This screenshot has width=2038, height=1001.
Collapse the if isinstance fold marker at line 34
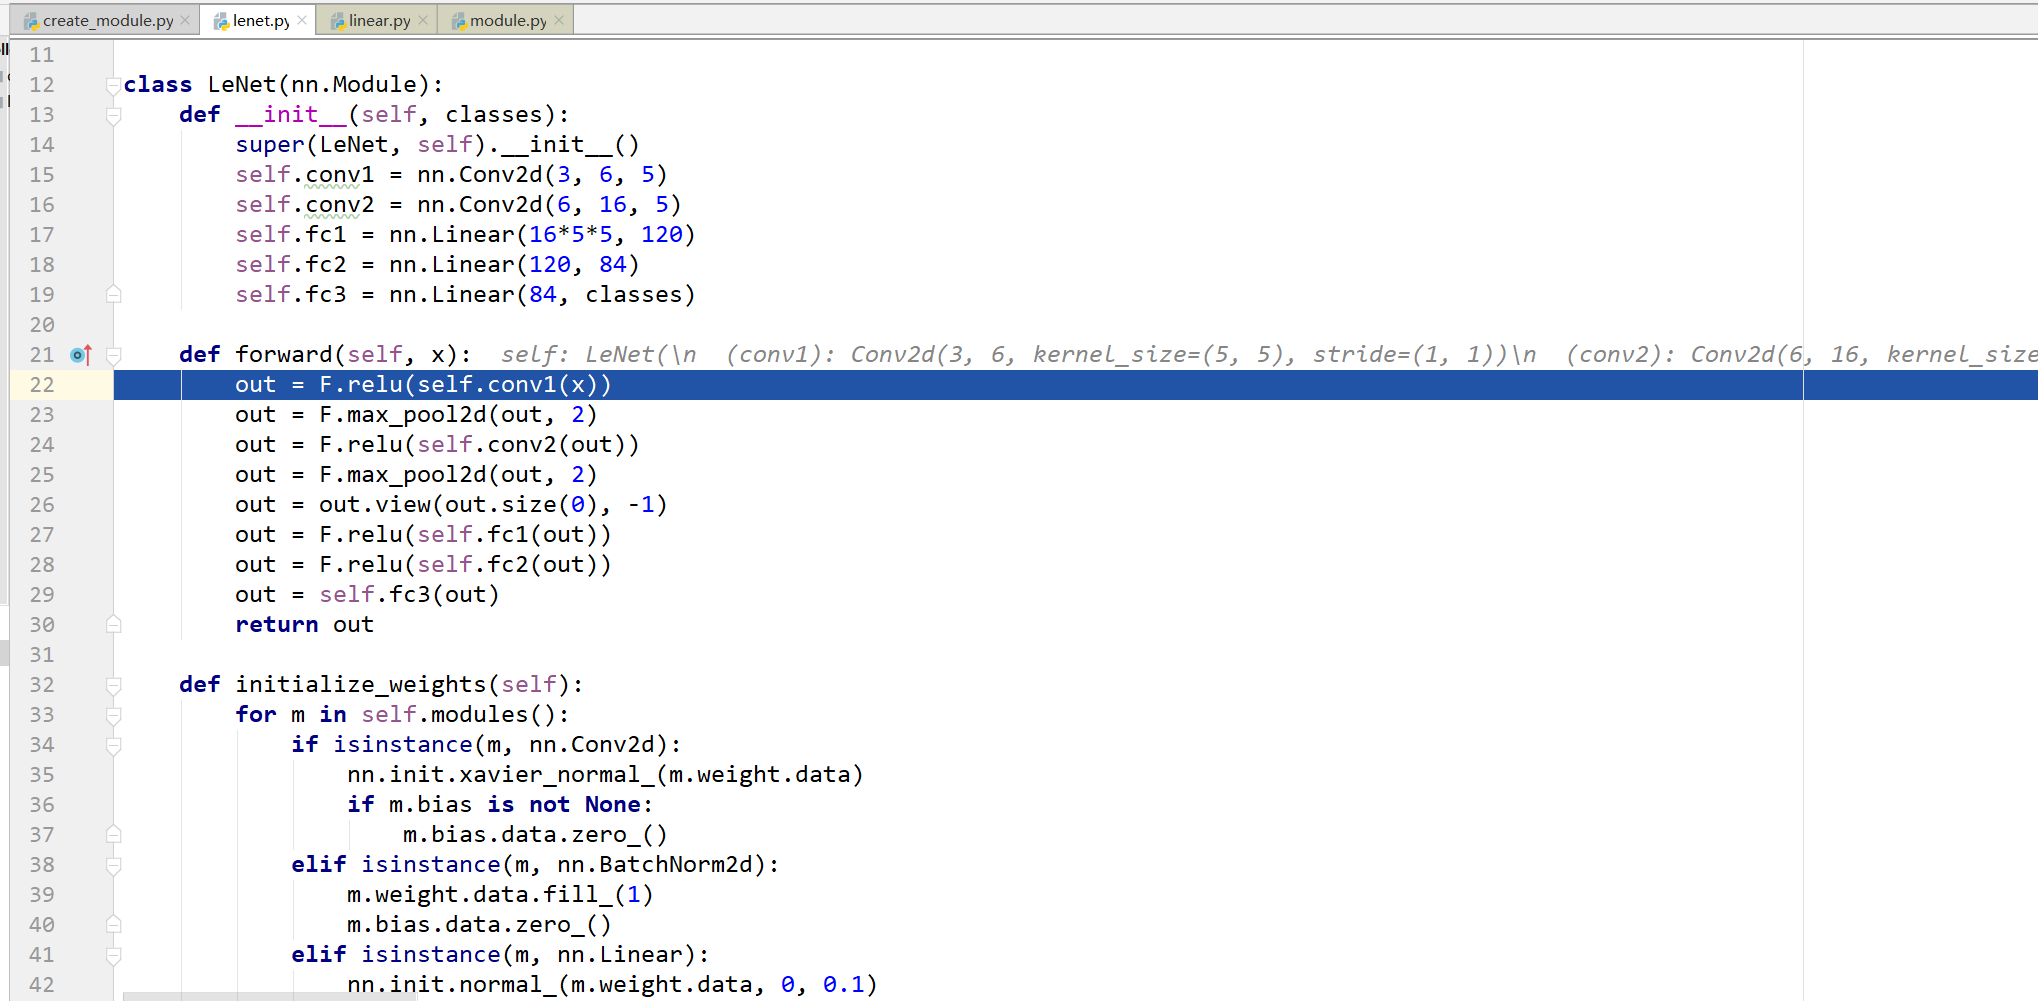[114, 746]
